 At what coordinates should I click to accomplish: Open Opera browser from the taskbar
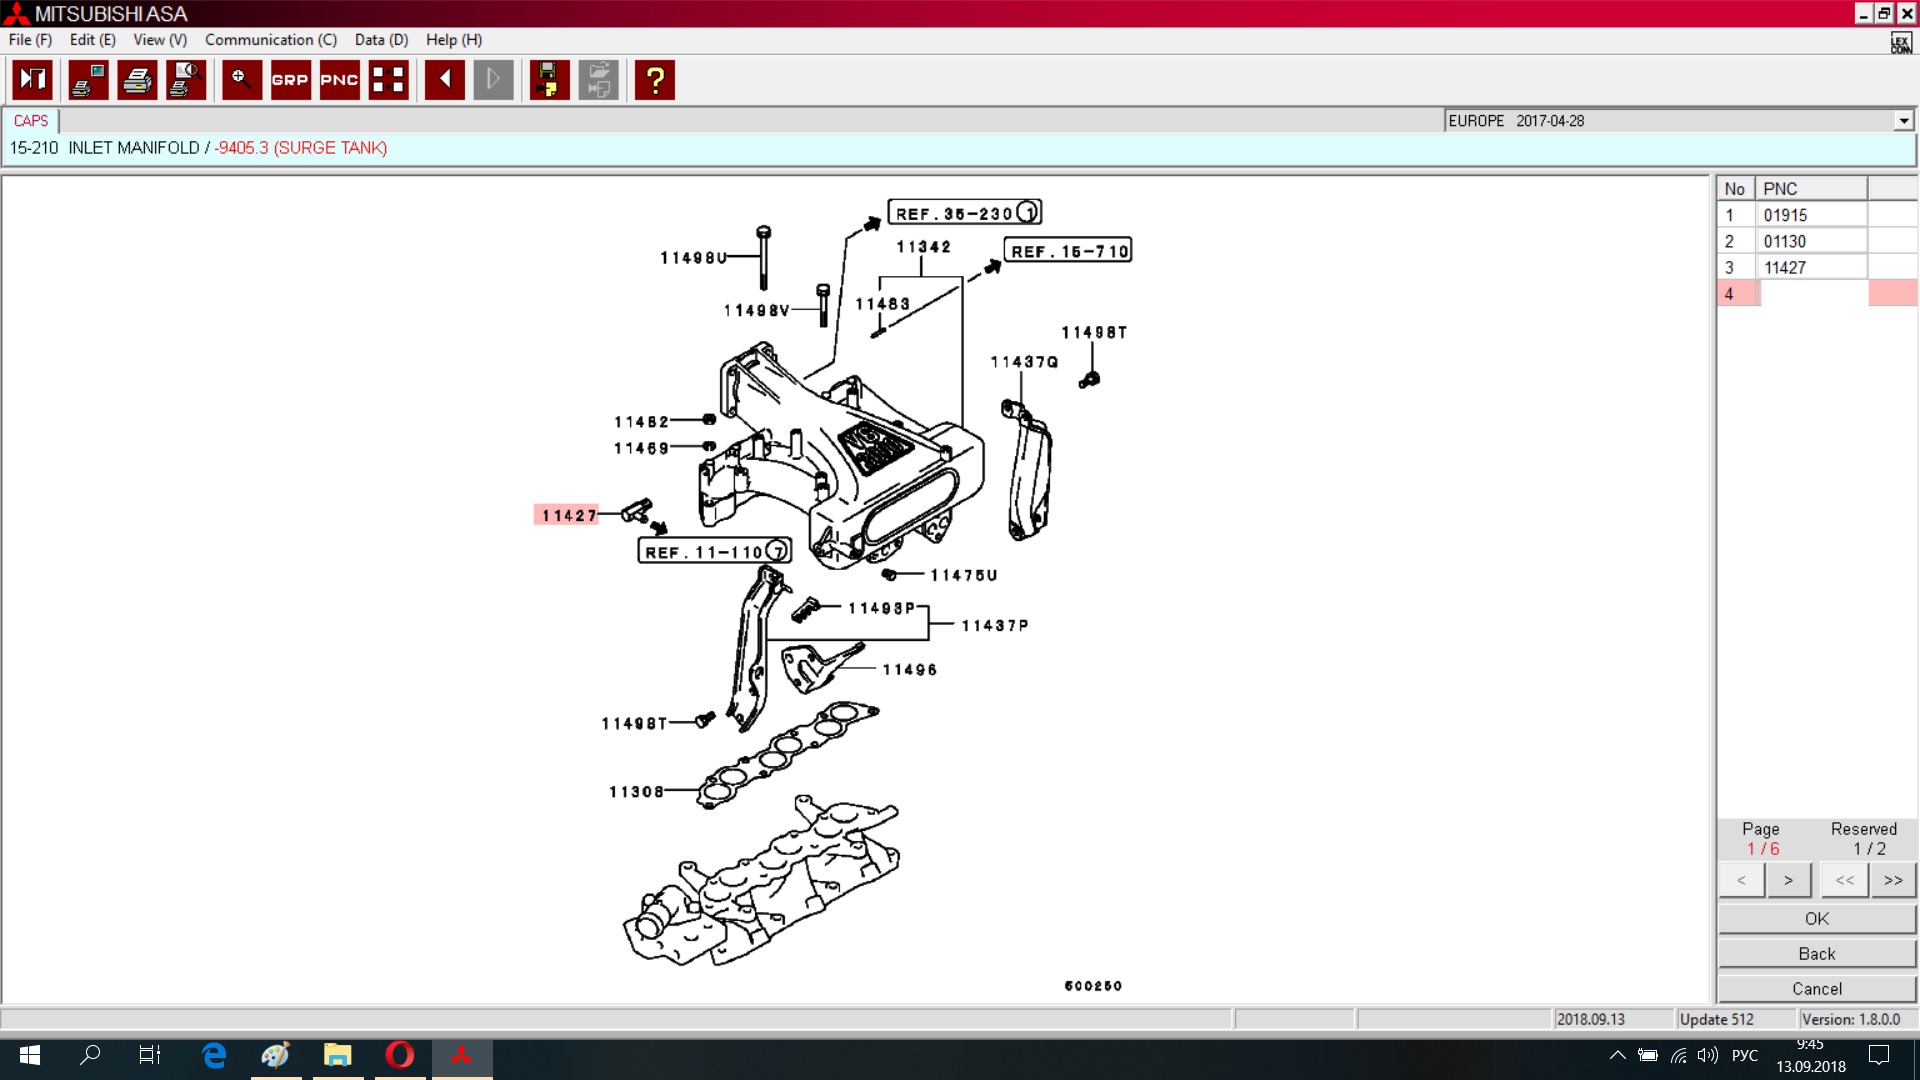400,1055
